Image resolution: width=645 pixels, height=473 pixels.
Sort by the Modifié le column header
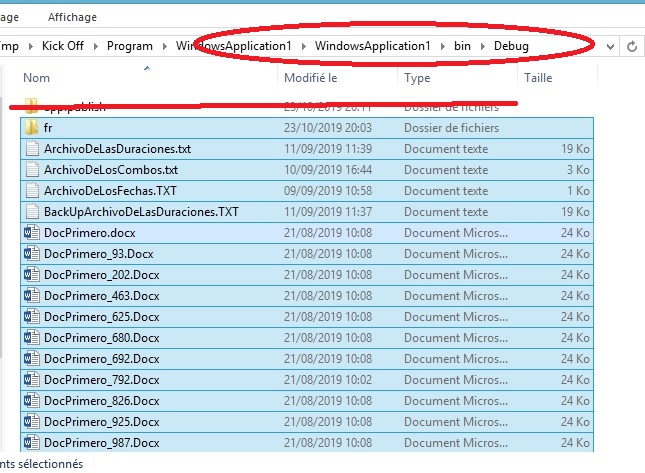311,78
